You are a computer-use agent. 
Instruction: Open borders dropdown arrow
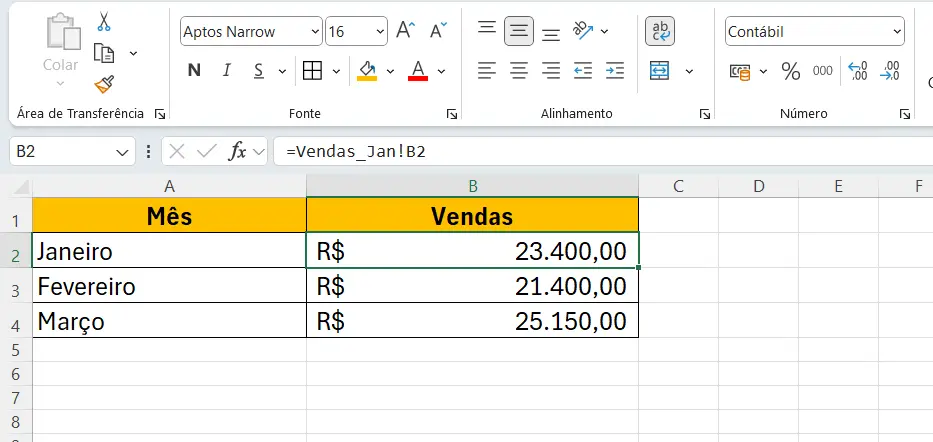click(x=336, y=71)
